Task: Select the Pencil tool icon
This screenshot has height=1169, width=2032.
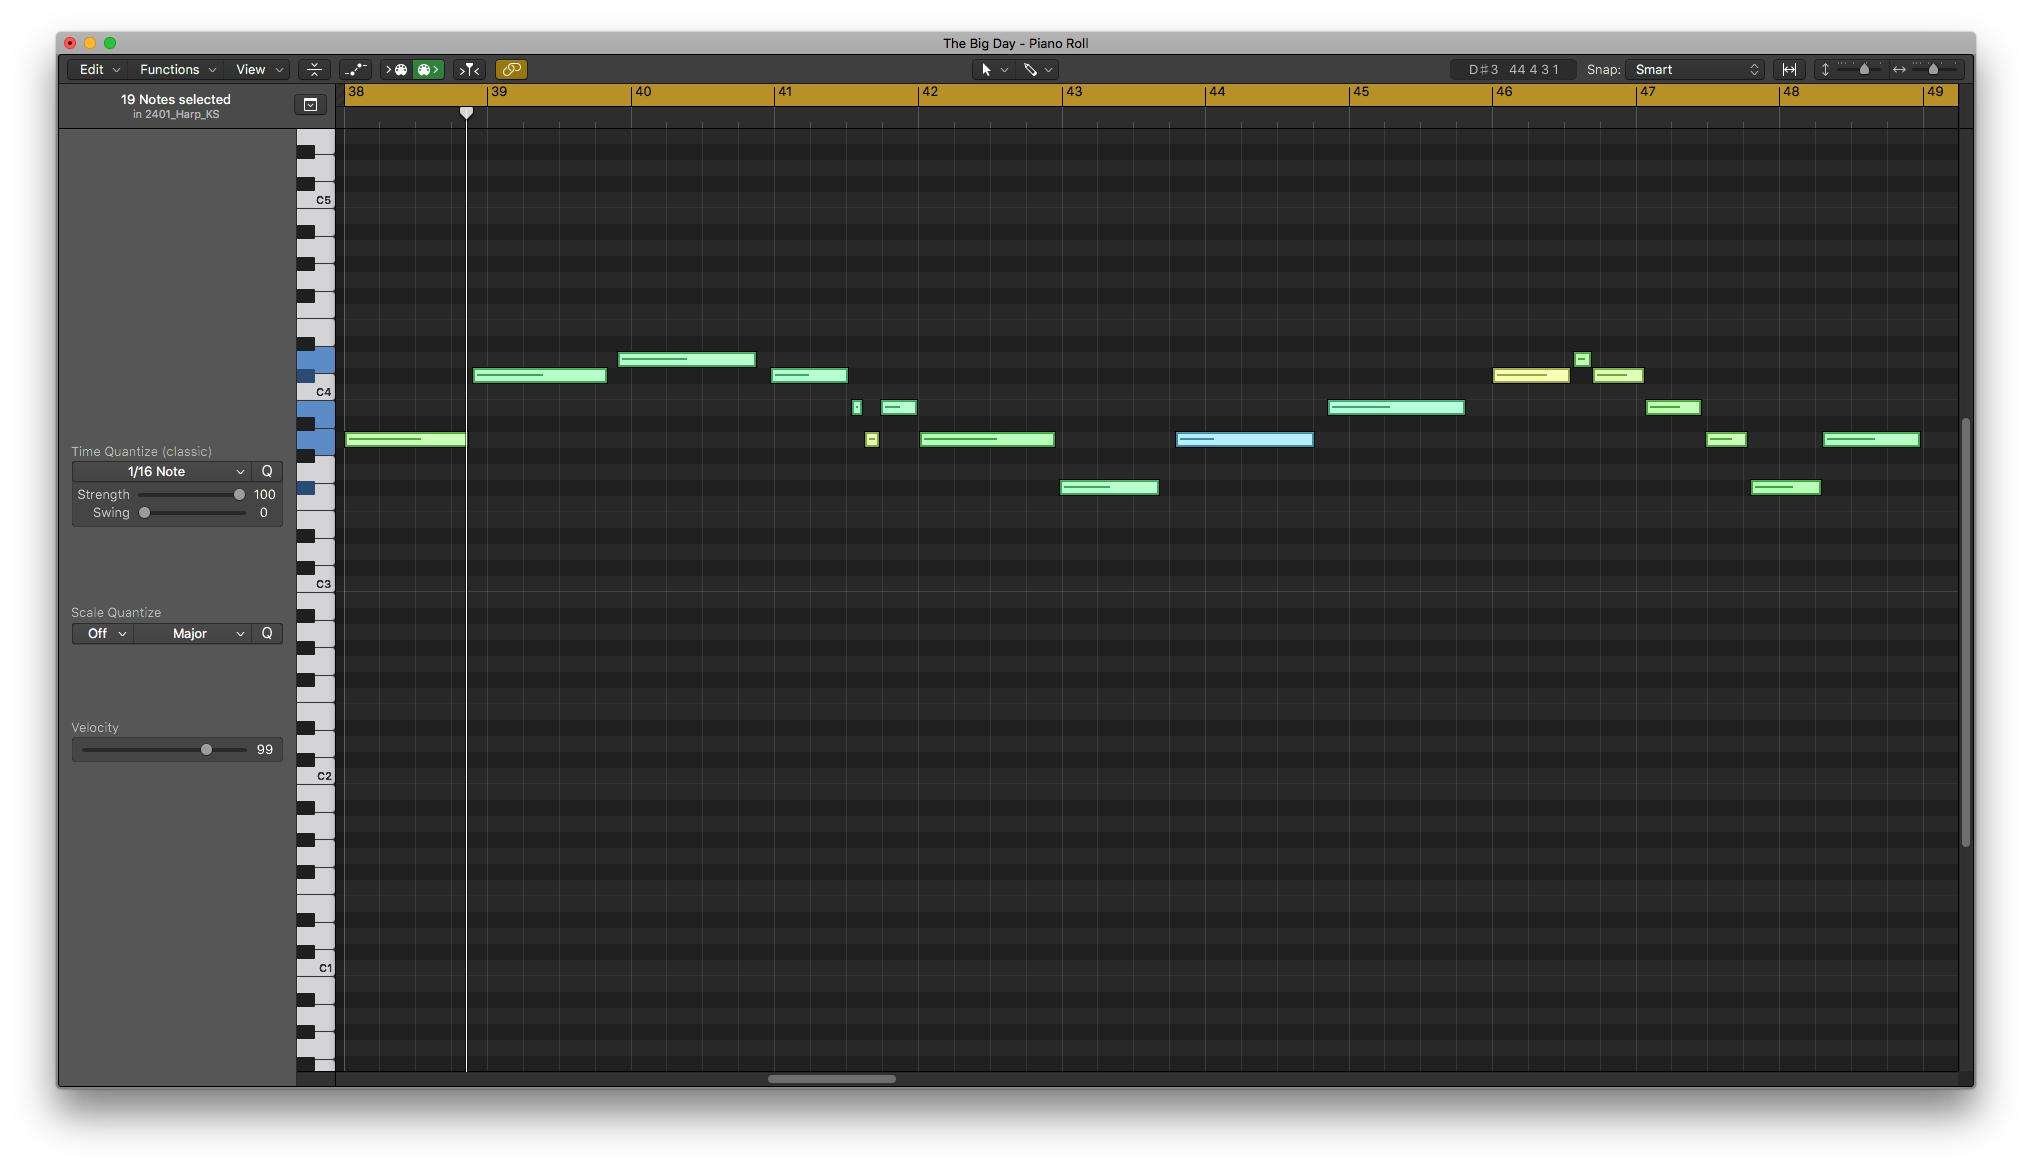Action: click(1030, 69)
